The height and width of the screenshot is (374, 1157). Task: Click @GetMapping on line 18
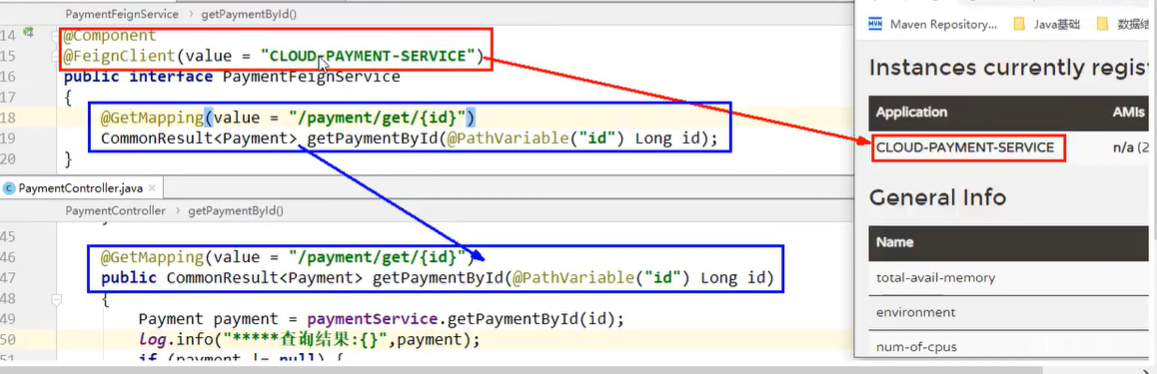click(x=152, y=118)
